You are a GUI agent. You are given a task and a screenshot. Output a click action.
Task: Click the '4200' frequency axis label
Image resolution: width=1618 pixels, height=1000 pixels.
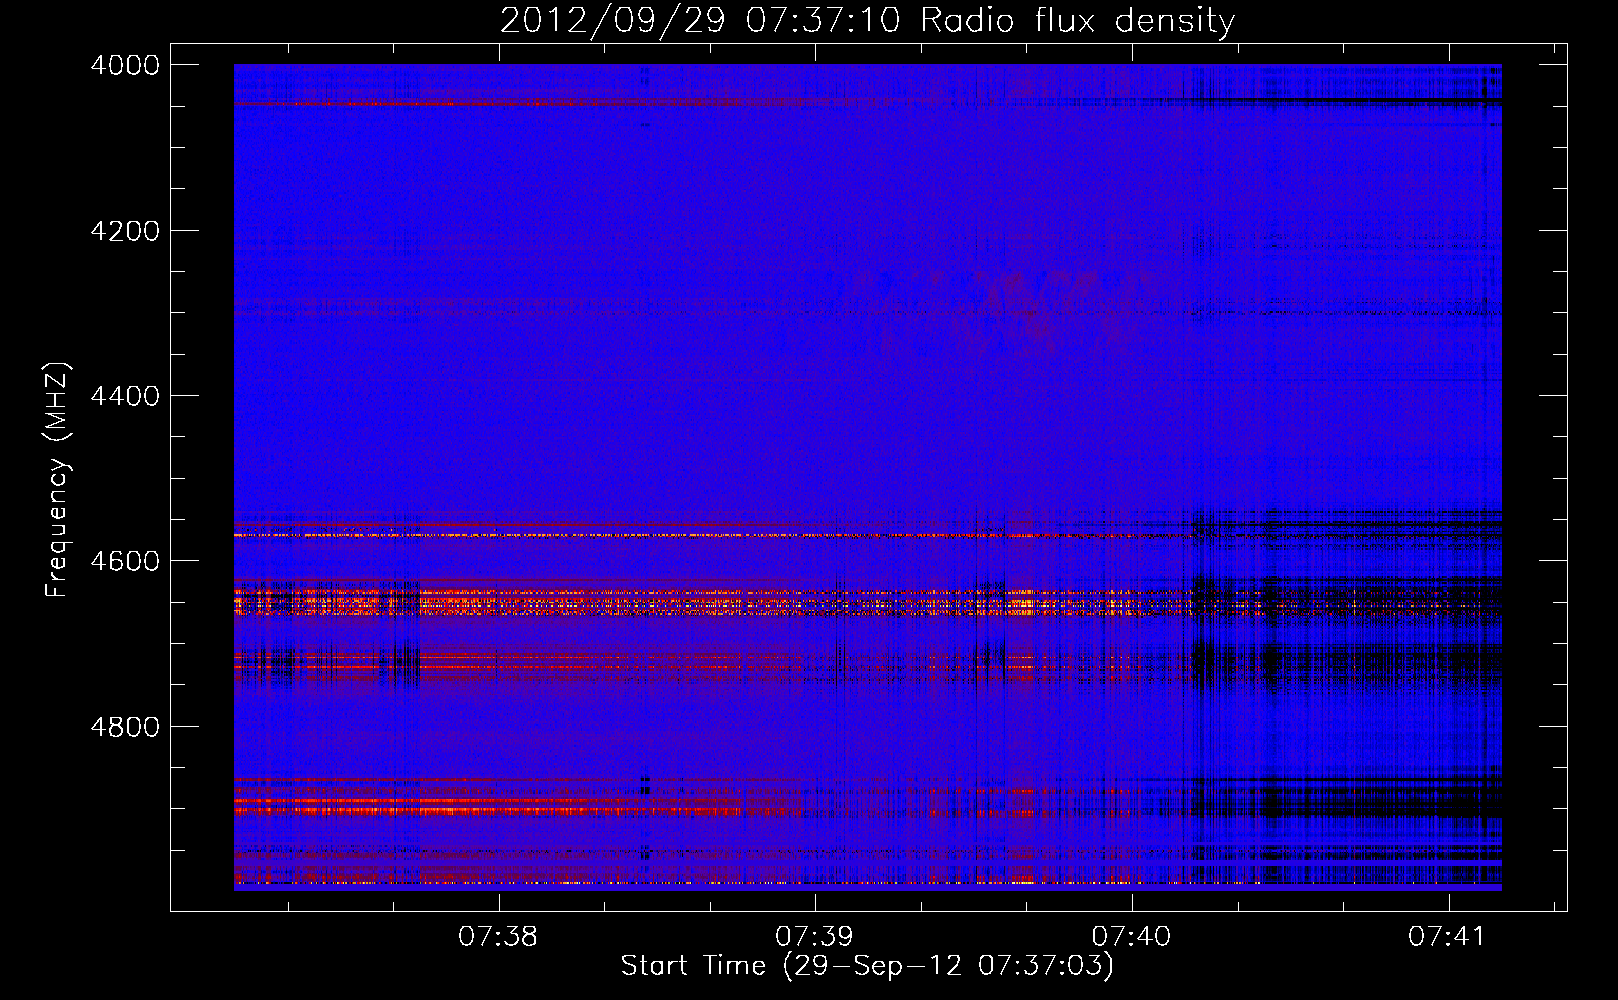[x=125, y=231]
